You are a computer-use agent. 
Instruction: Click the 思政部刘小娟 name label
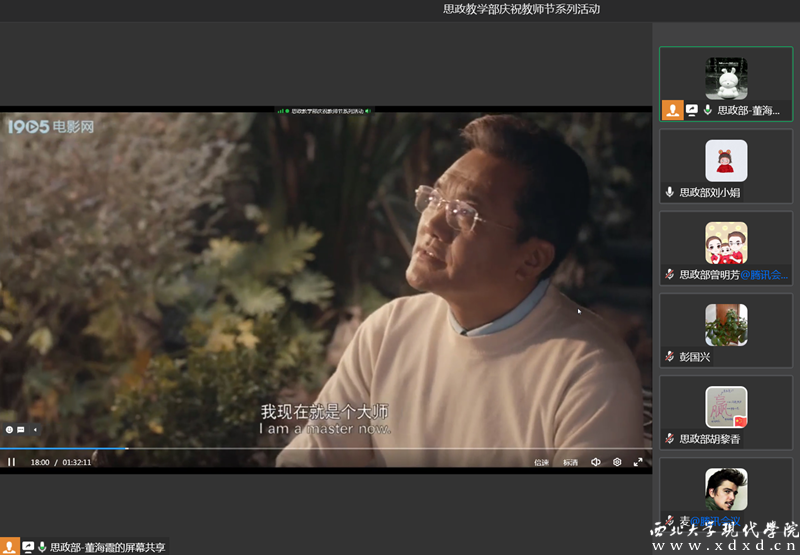point(710,193)
